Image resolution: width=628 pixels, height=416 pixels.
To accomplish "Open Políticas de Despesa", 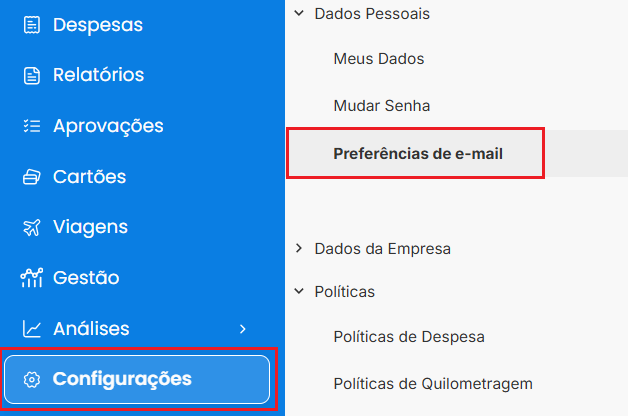I will [409, 337].
